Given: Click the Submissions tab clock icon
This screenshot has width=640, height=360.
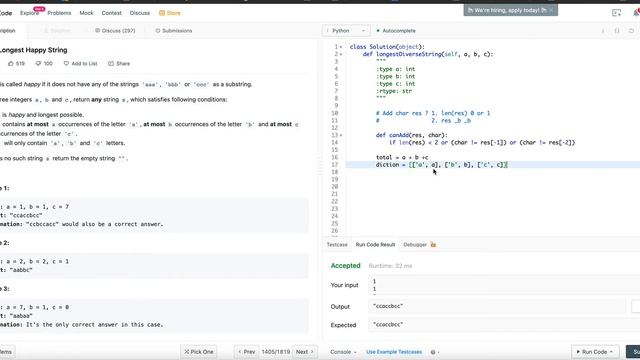Looking at the screenshot, I should point(158,31).
